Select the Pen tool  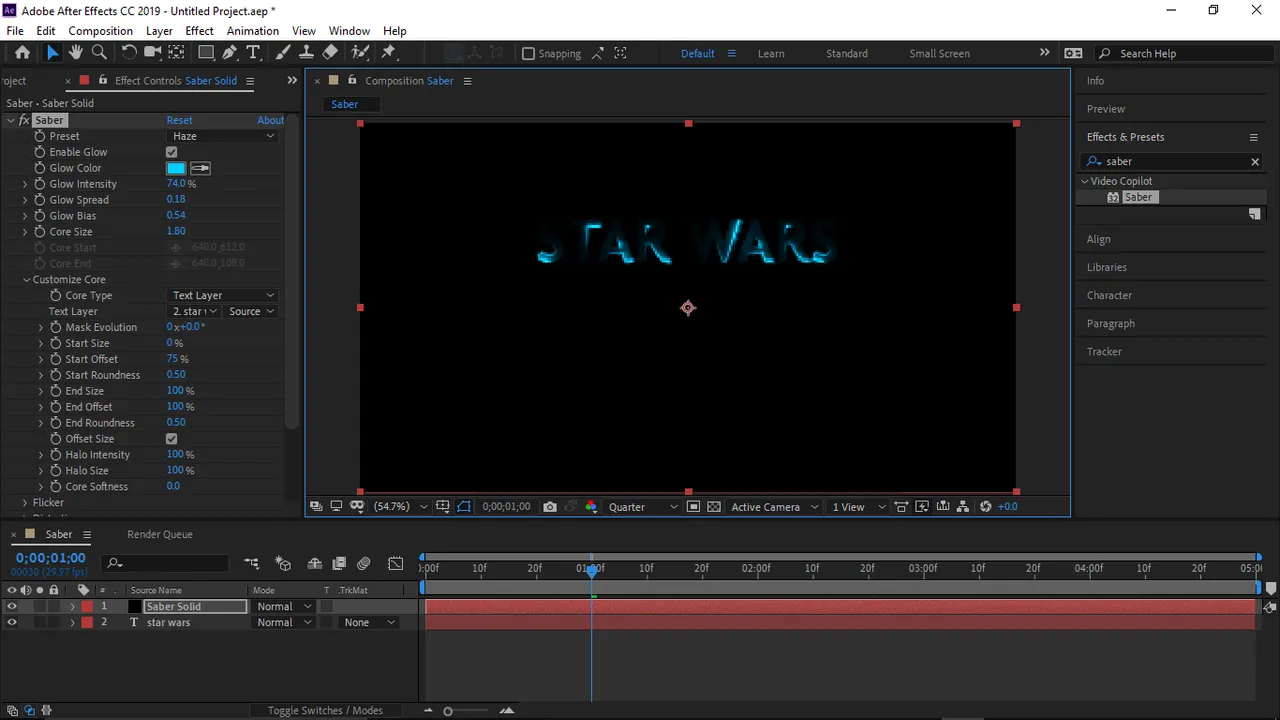(x=230, y=53)
